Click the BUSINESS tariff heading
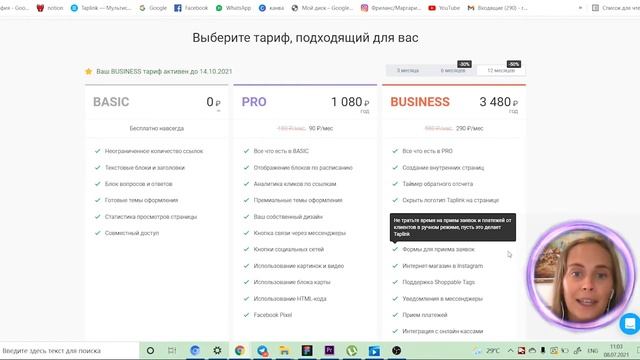The image size is (640, 360). [420, 102]
